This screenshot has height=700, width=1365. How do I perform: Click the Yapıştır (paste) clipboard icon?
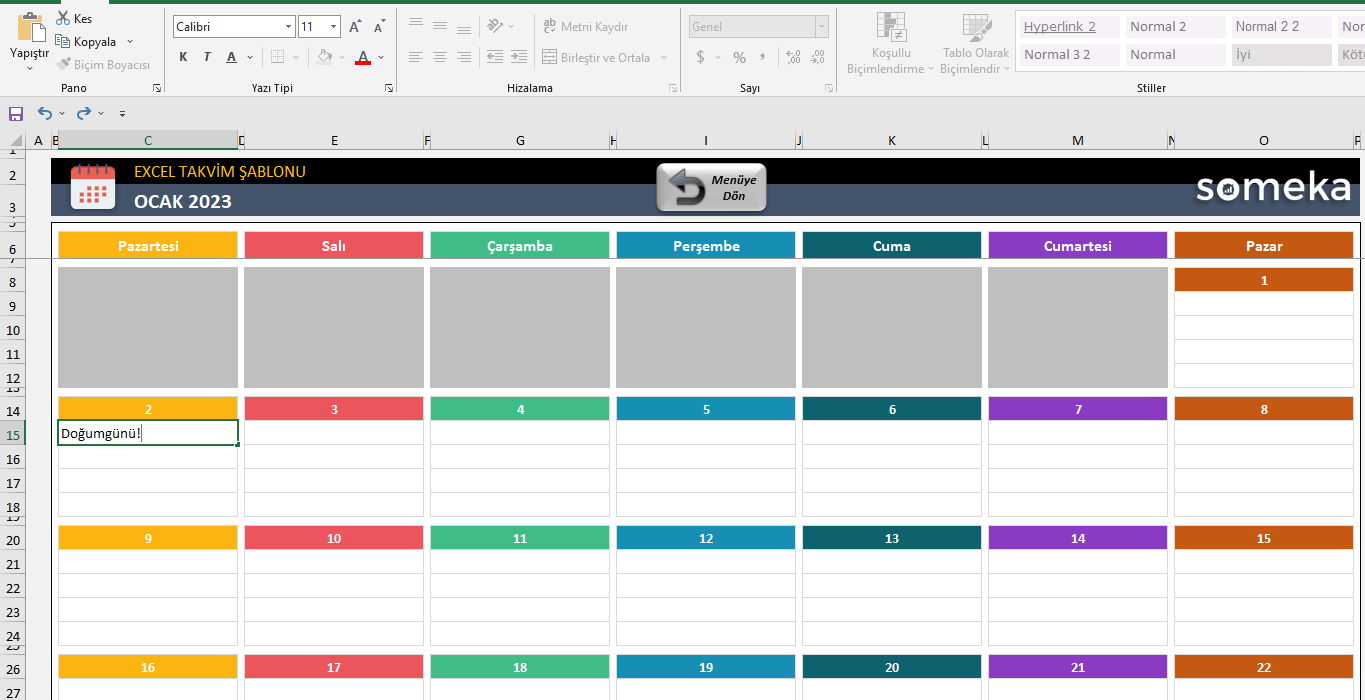coord(30,29)
